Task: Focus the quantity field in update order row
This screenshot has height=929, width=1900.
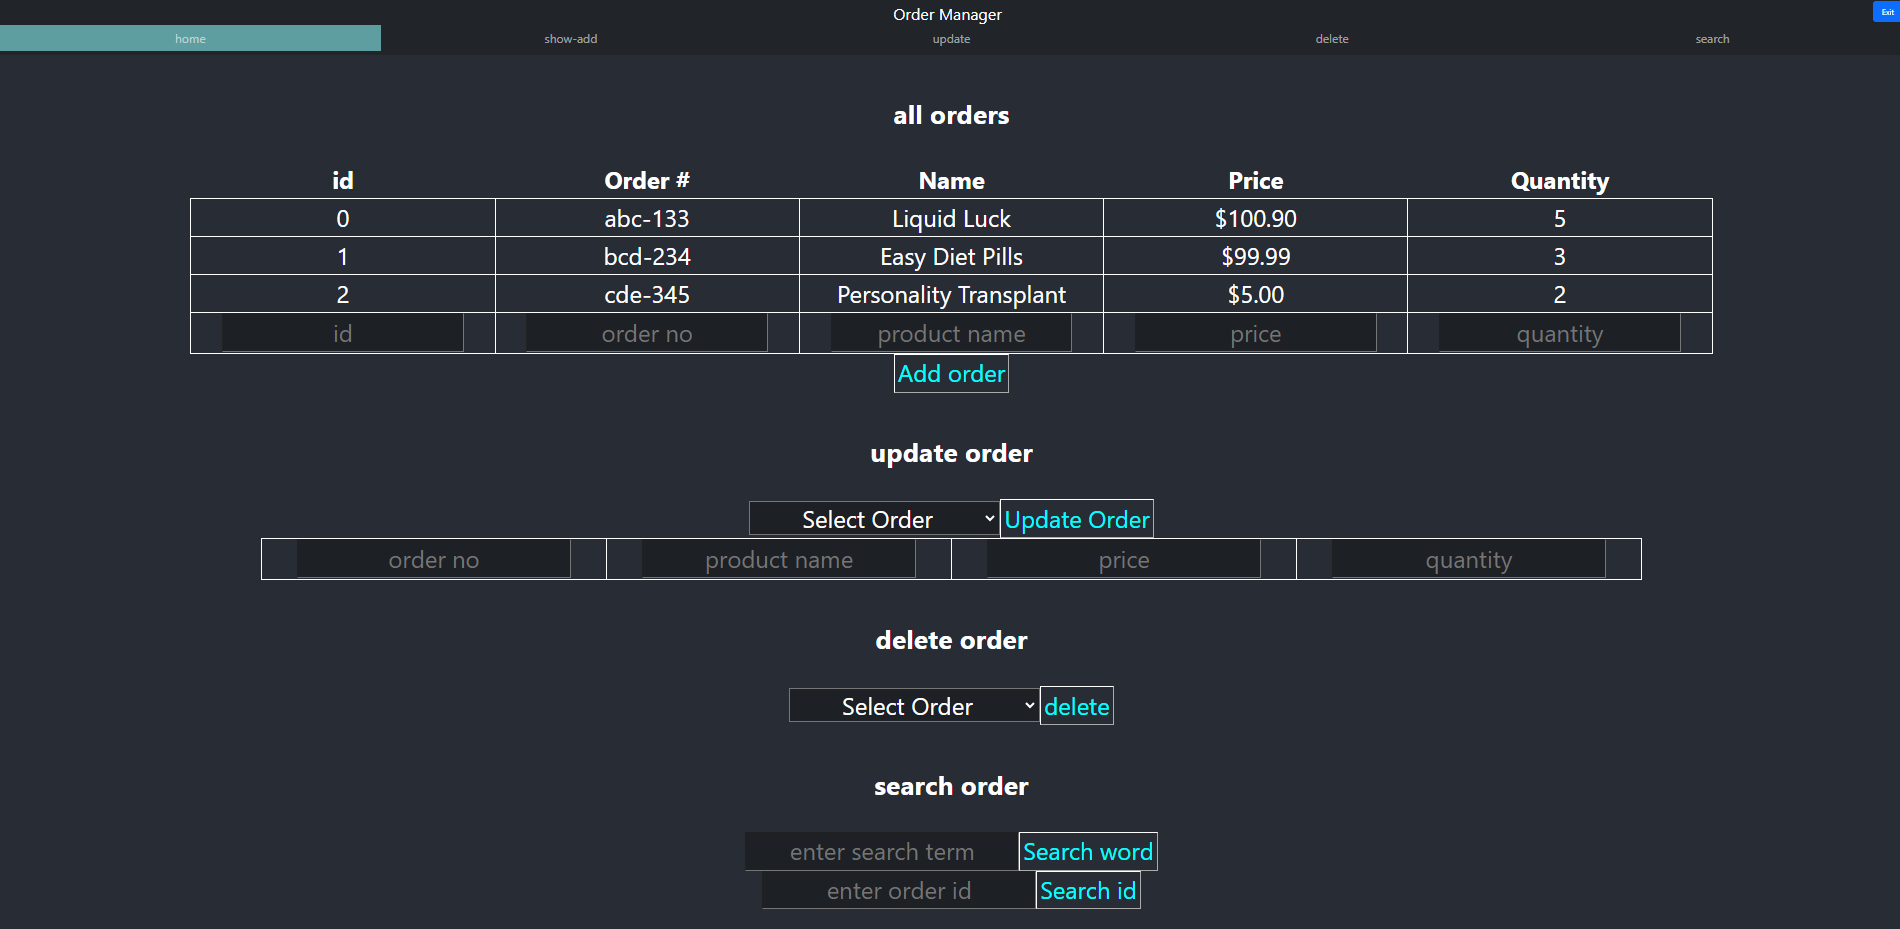Action: tap(1468, 560)
